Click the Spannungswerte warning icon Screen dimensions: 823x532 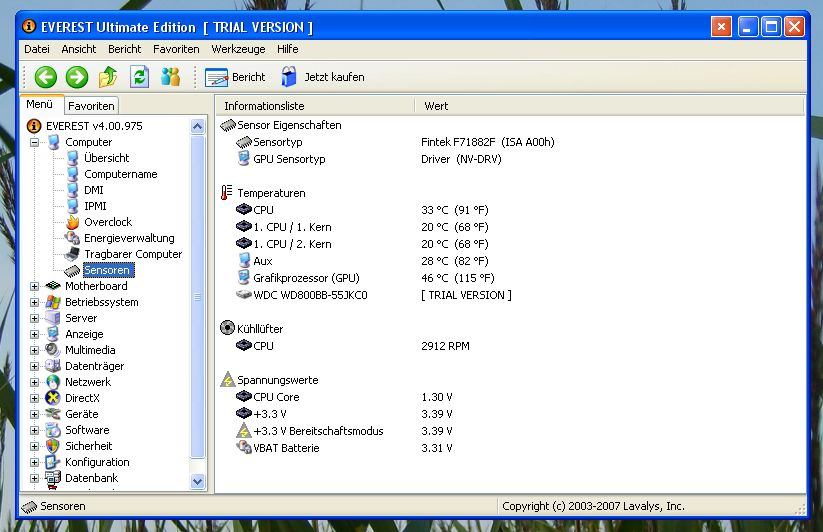pos(228,379)
